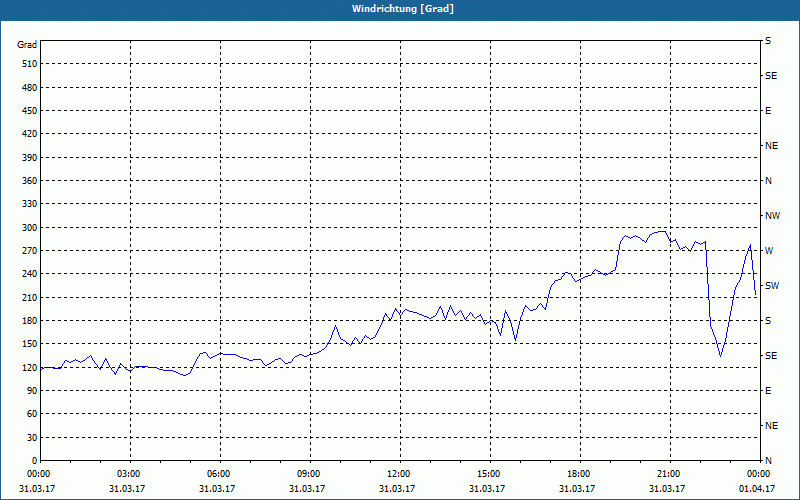800x500 pixels.
Task: Click the 510 value on the degree axis
Action: [30, 64]
